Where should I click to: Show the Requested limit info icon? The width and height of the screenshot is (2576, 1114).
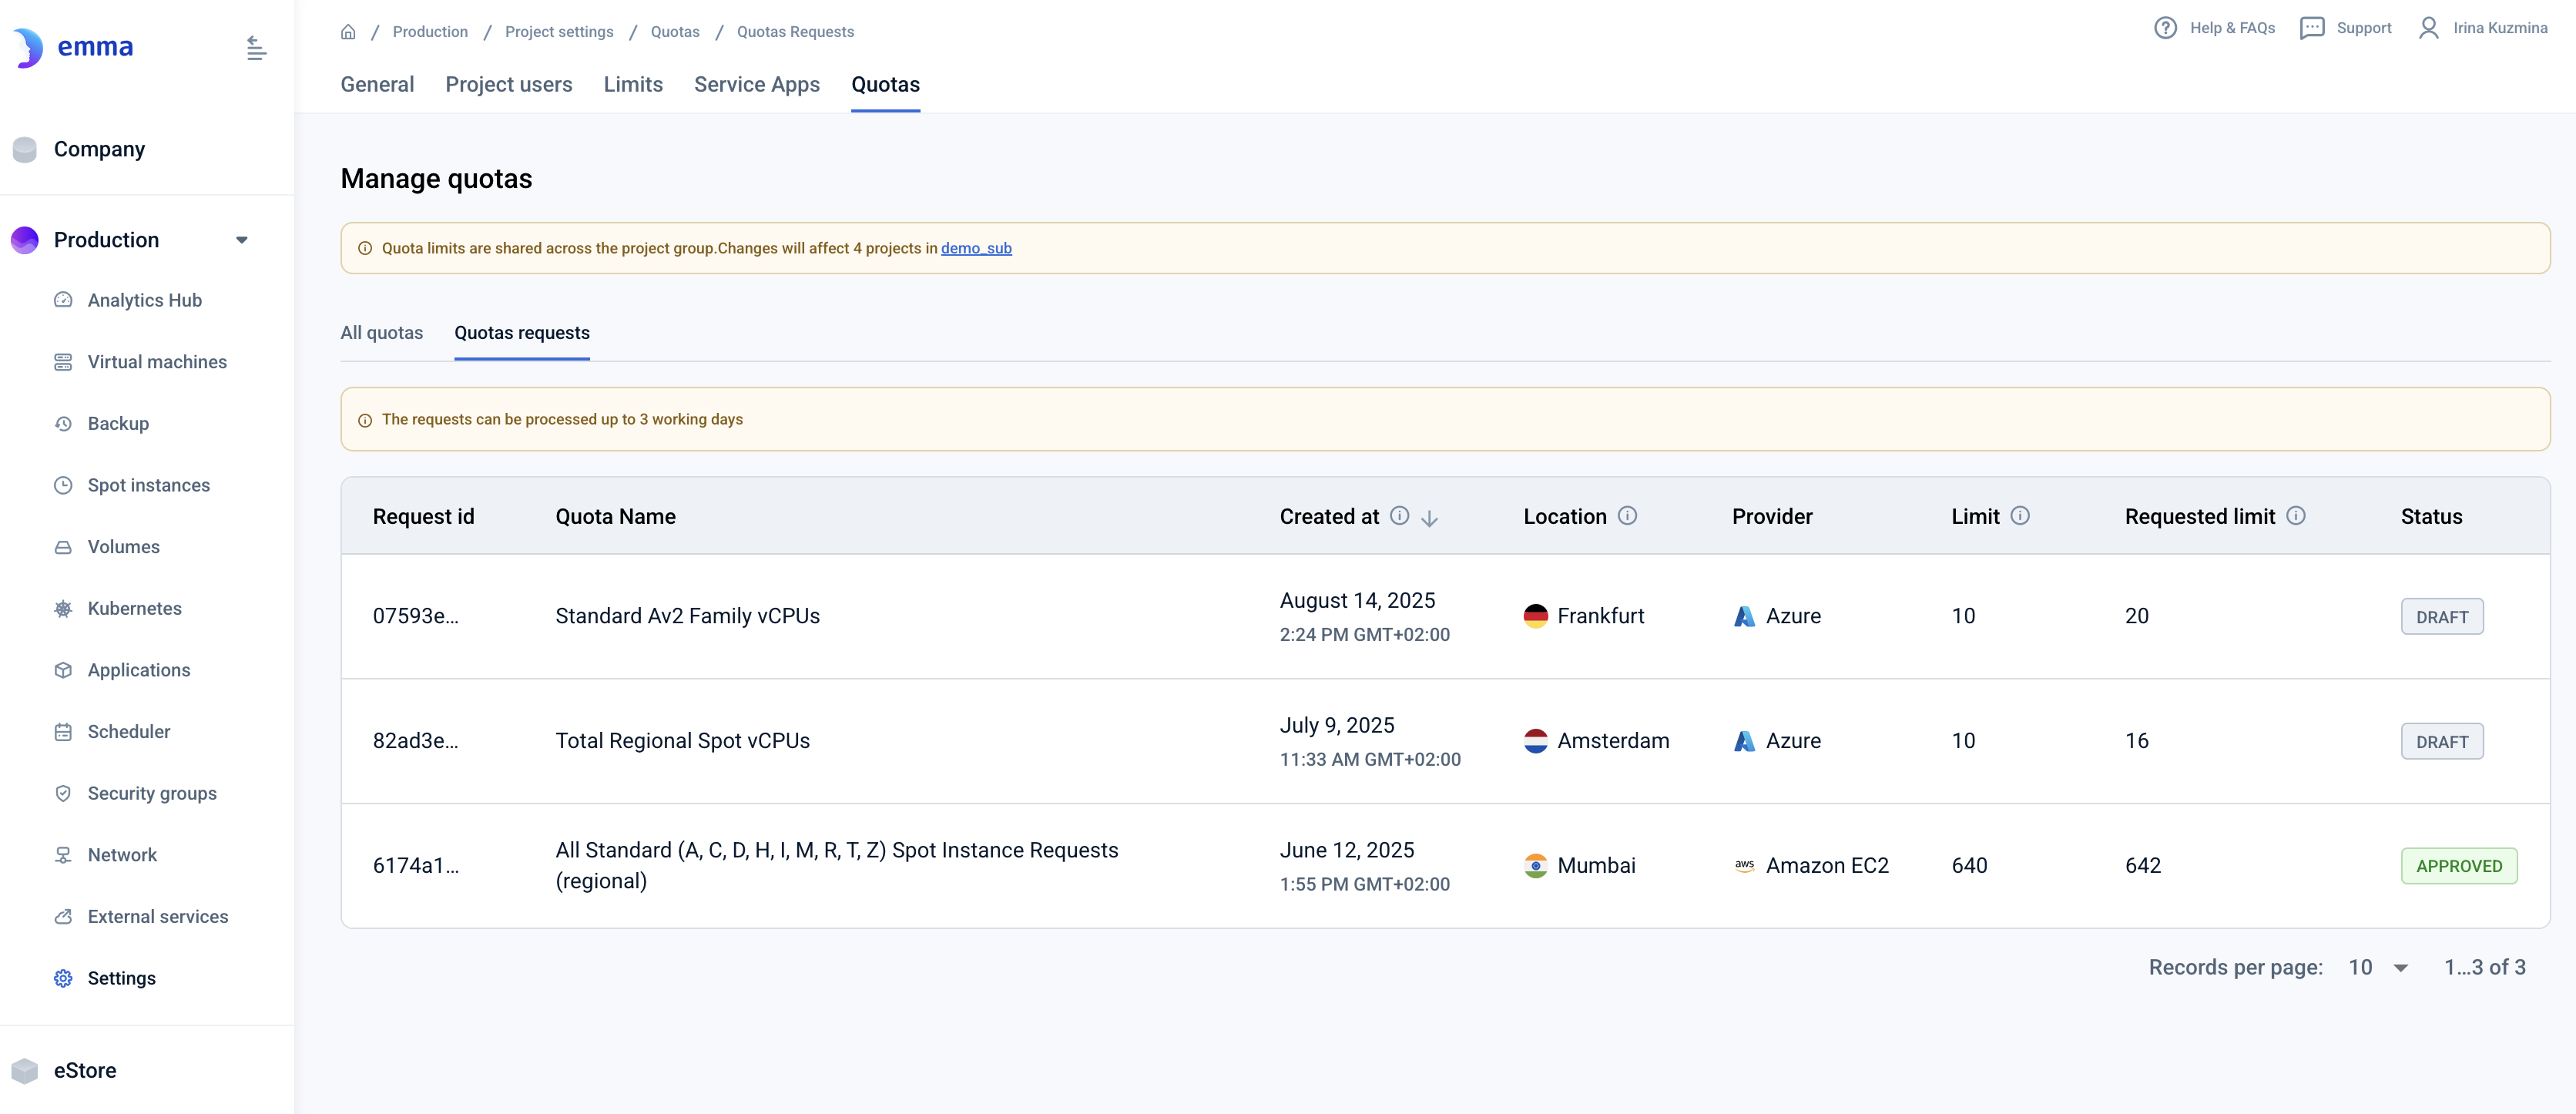coord(2295,516)
